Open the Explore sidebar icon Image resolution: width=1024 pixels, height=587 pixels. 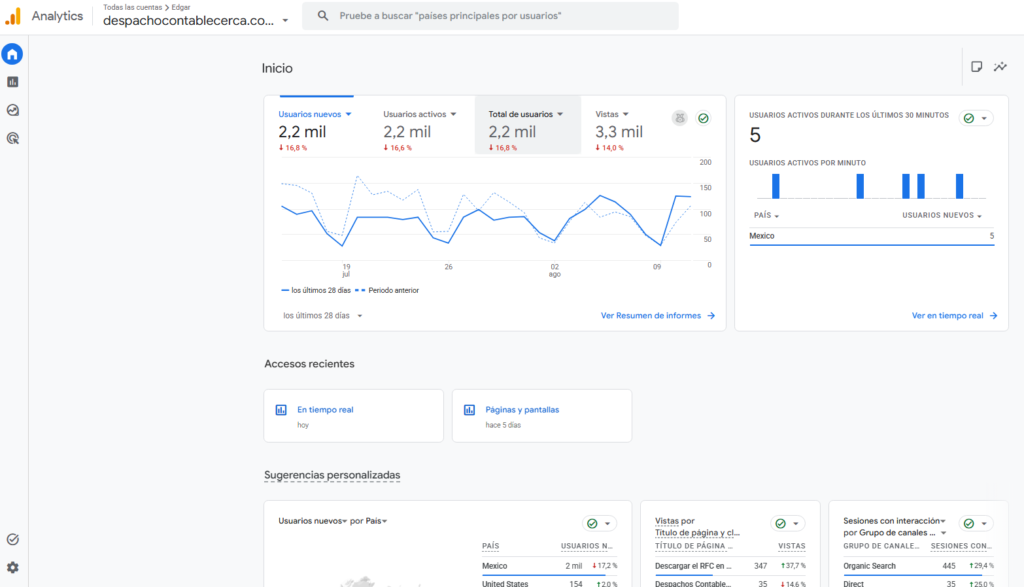[12, 110]
